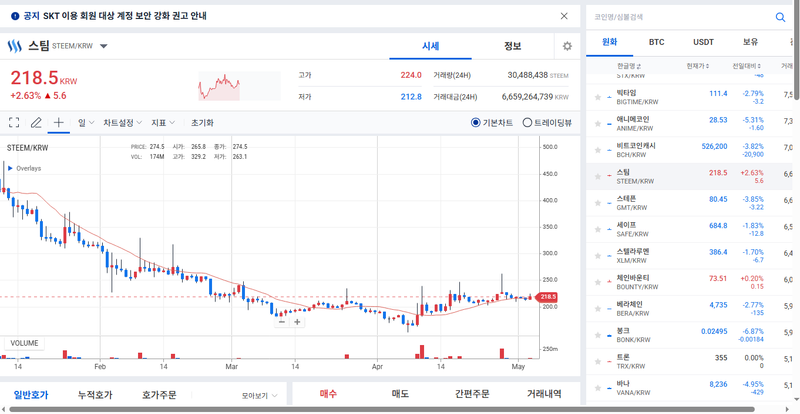Click the 초기화 reset button
Viewport: 800px width, 414px height.
(202, 123)
